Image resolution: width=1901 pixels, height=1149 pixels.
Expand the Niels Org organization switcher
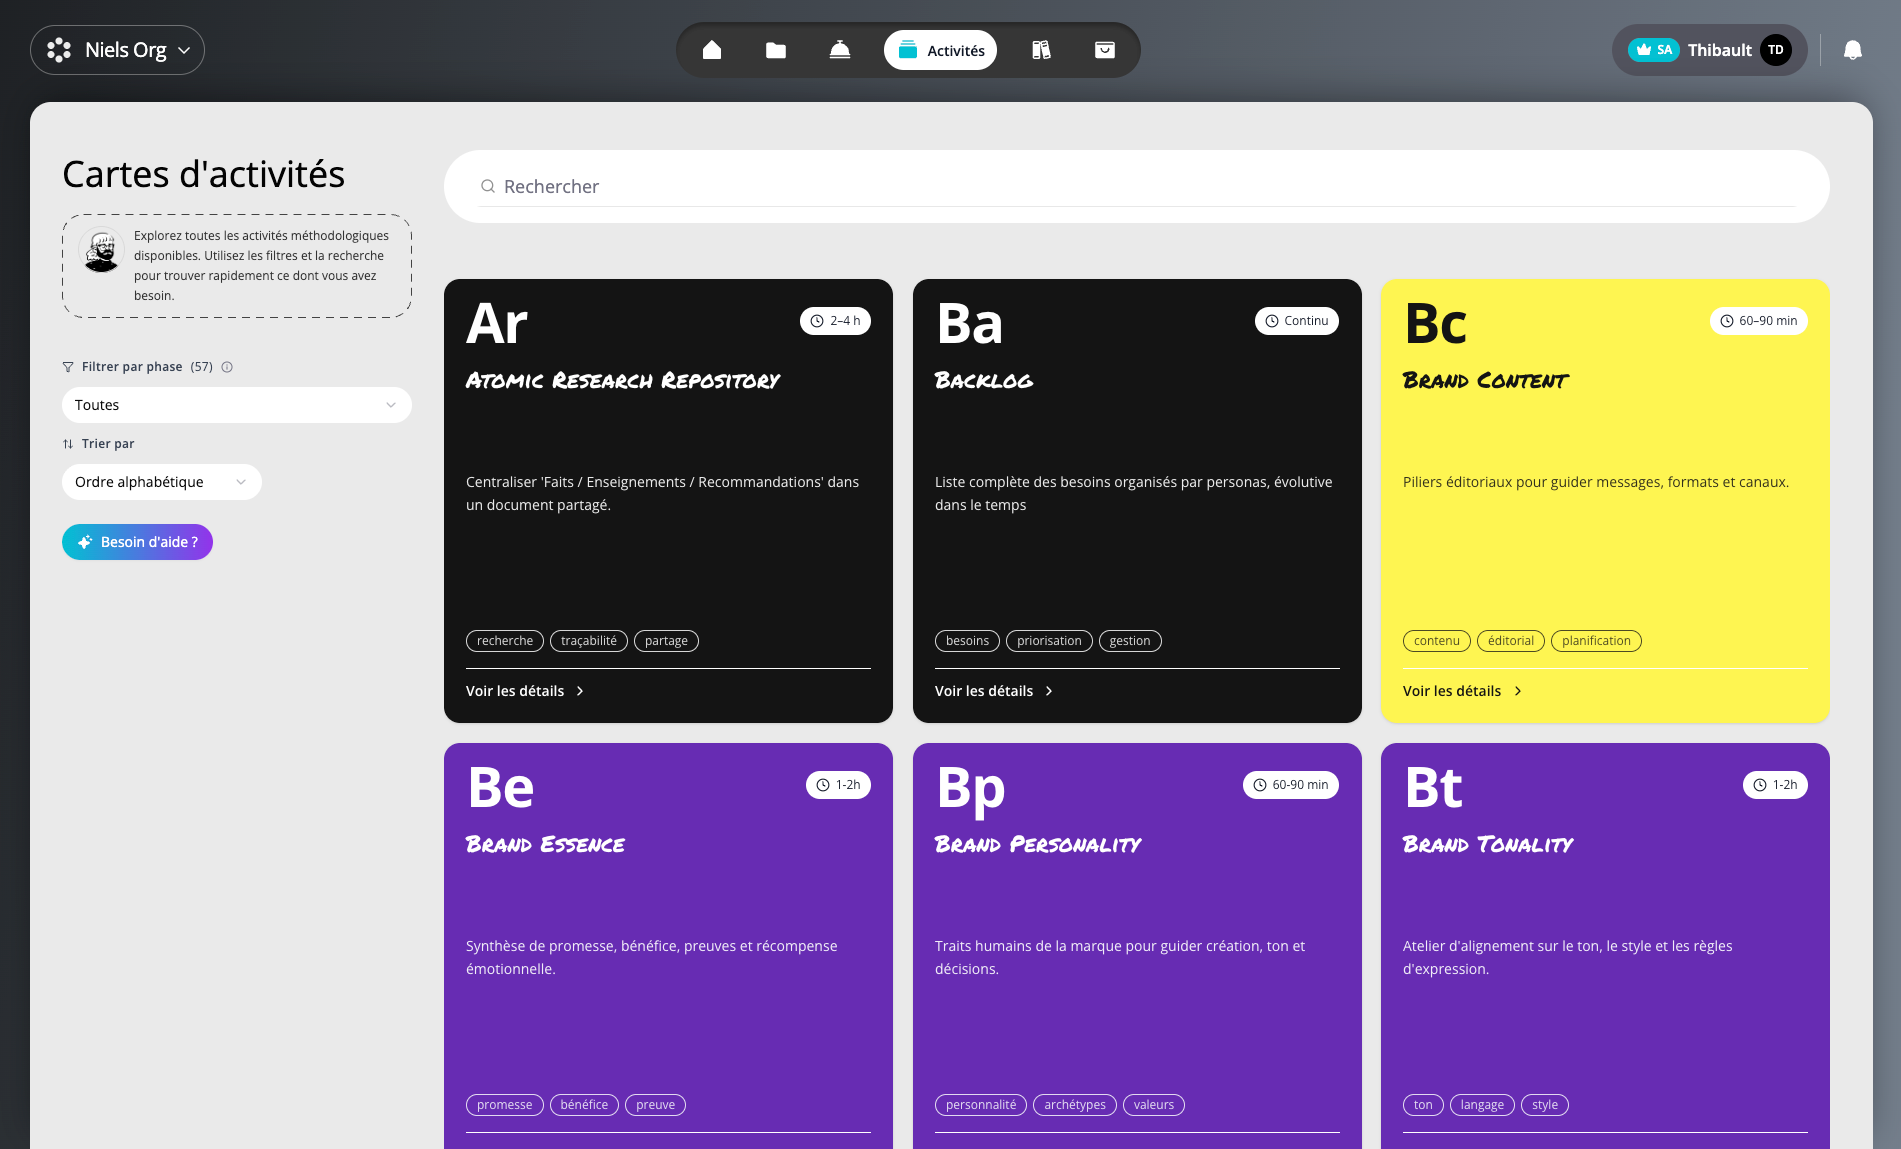(117, 50)
